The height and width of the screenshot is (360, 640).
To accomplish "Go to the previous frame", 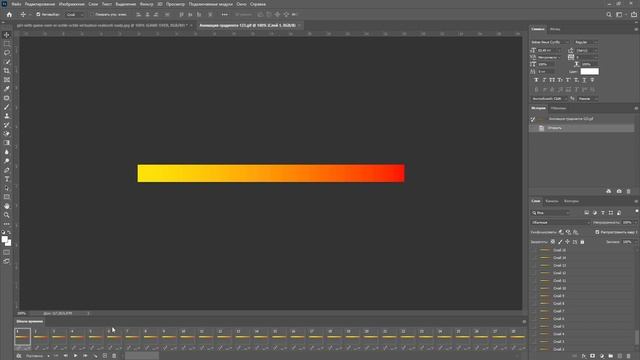I will click(x=66, y=356).
